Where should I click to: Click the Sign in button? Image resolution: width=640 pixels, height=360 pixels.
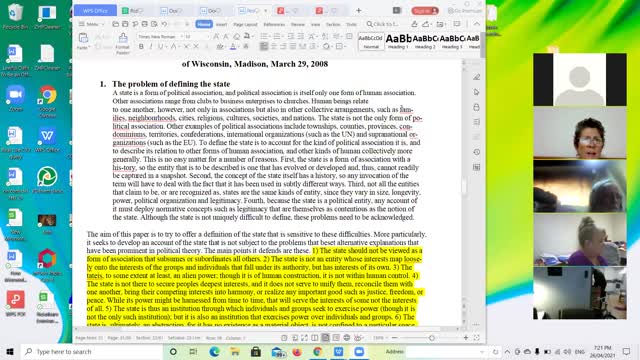point(425,11)
